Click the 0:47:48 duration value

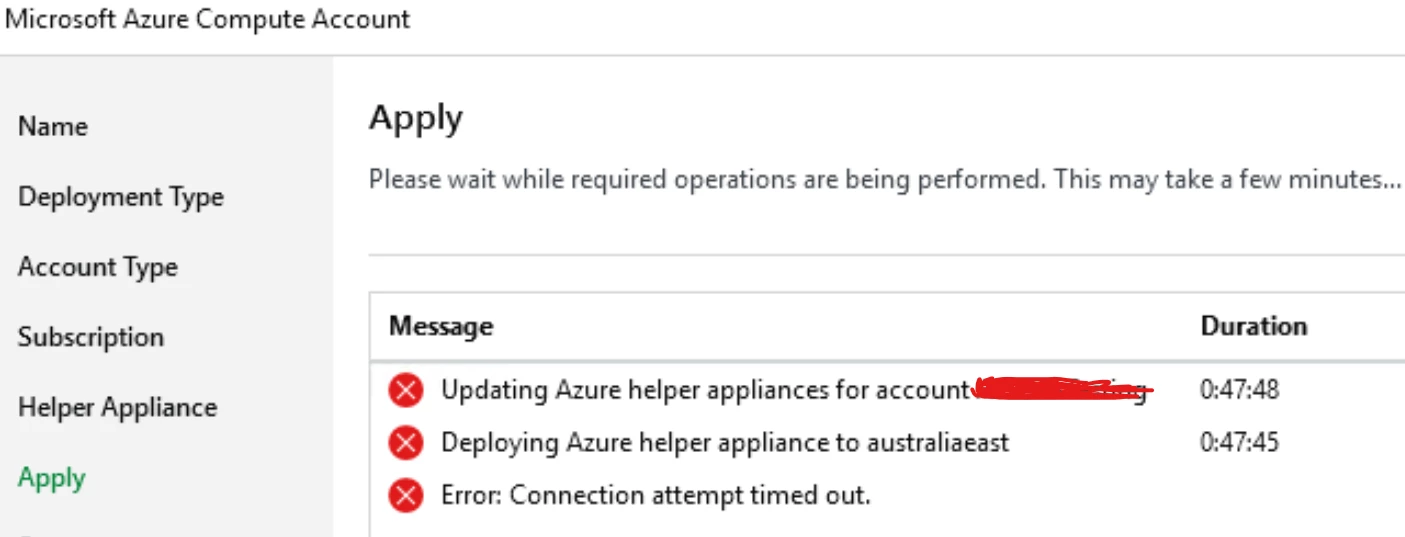(x=1239, y=390)
